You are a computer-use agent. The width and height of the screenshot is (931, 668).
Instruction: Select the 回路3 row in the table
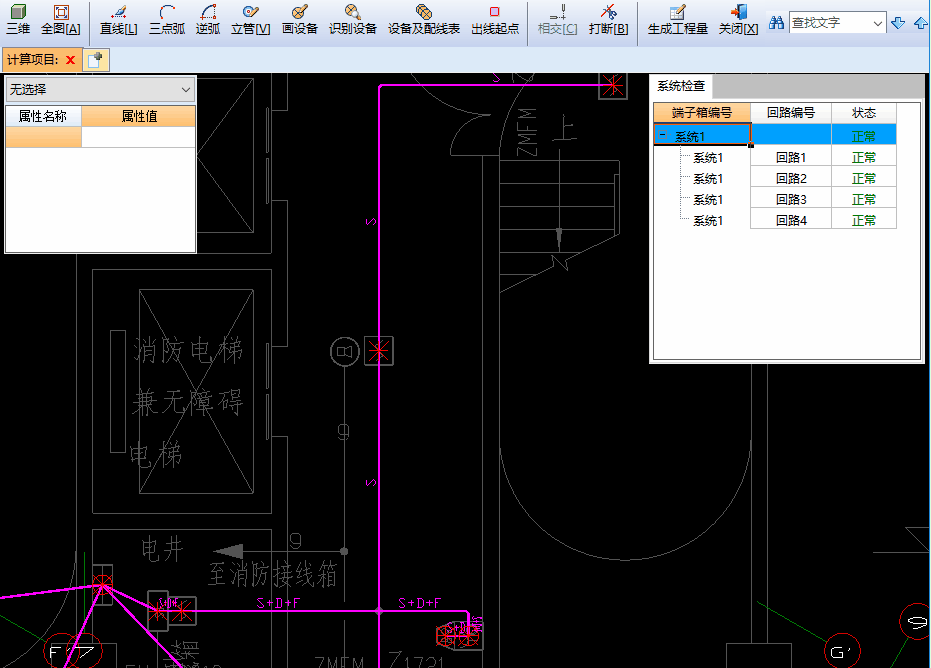click(x=790, y=200)
